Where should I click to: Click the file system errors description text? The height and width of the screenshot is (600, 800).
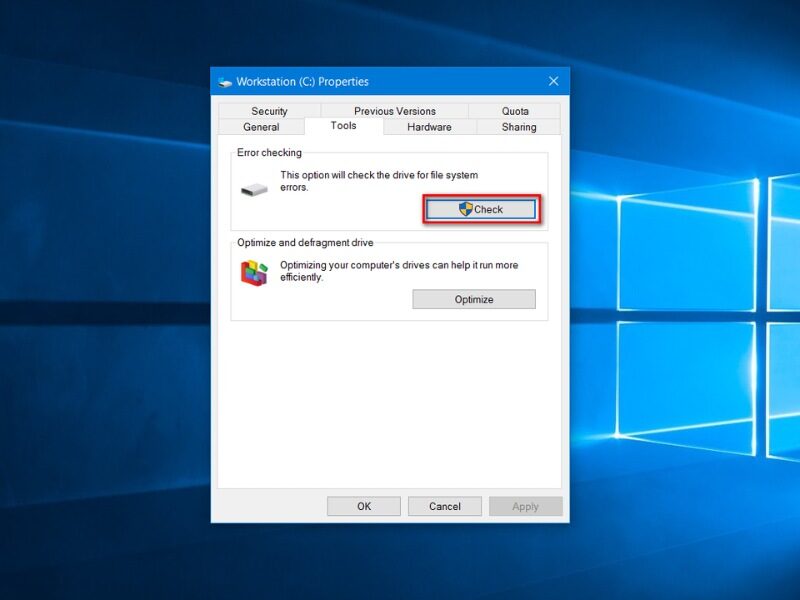pyautogui.click(x=378, y=181)
